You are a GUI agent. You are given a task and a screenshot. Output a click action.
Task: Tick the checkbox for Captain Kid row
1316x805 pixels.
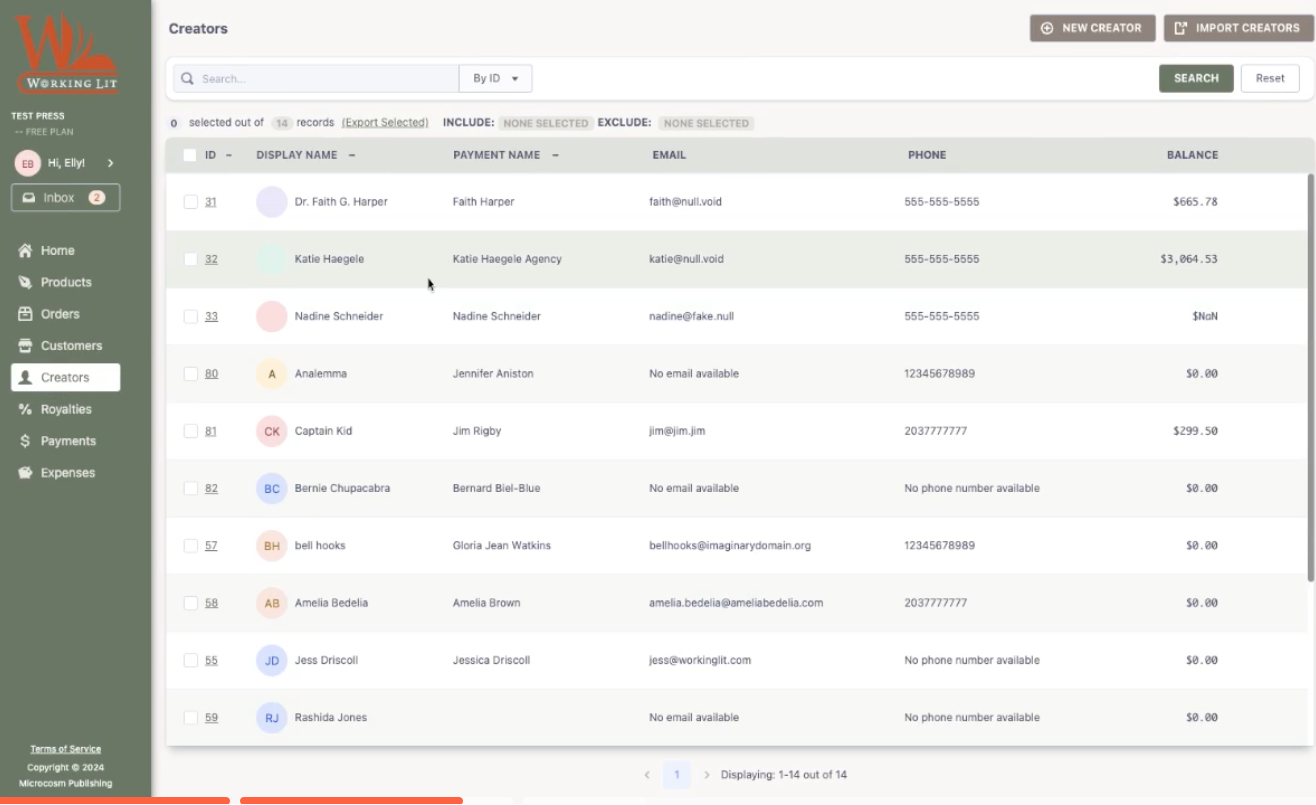pos(191,431)
